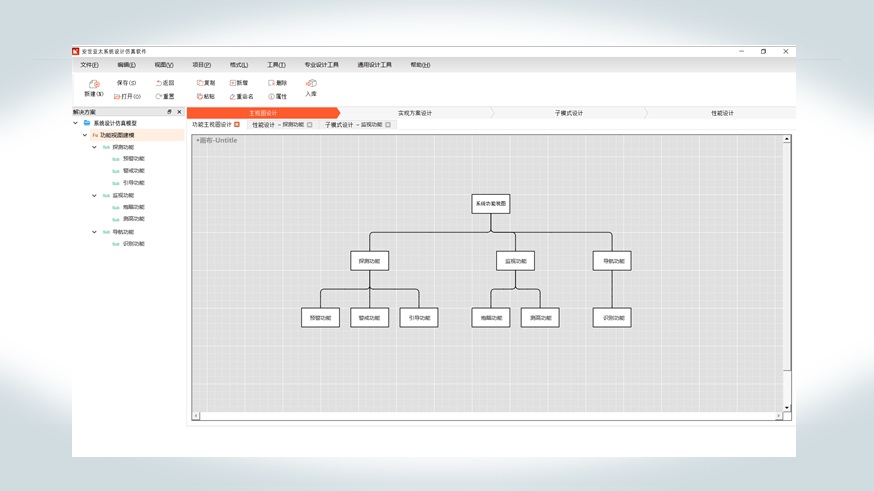Viewport: 874px width, 491px height.
Task: Click the 保存 (Save) toolbar button
Action: click(126, 83)
